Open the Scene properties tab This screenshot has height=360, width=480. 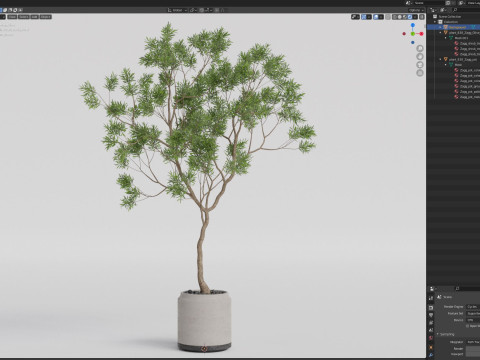pyautogui.click(x=431, y=330)
